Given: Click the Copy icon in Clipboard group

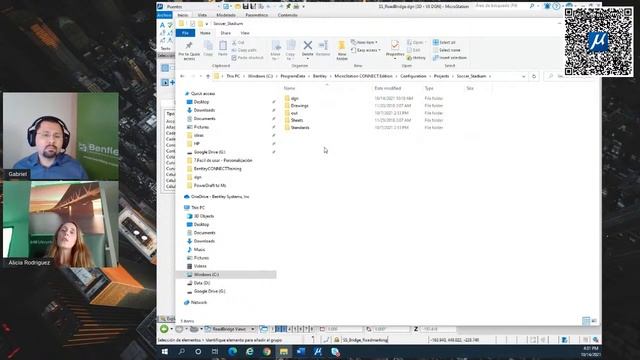Looking at the screenshot, I should 208,46.
